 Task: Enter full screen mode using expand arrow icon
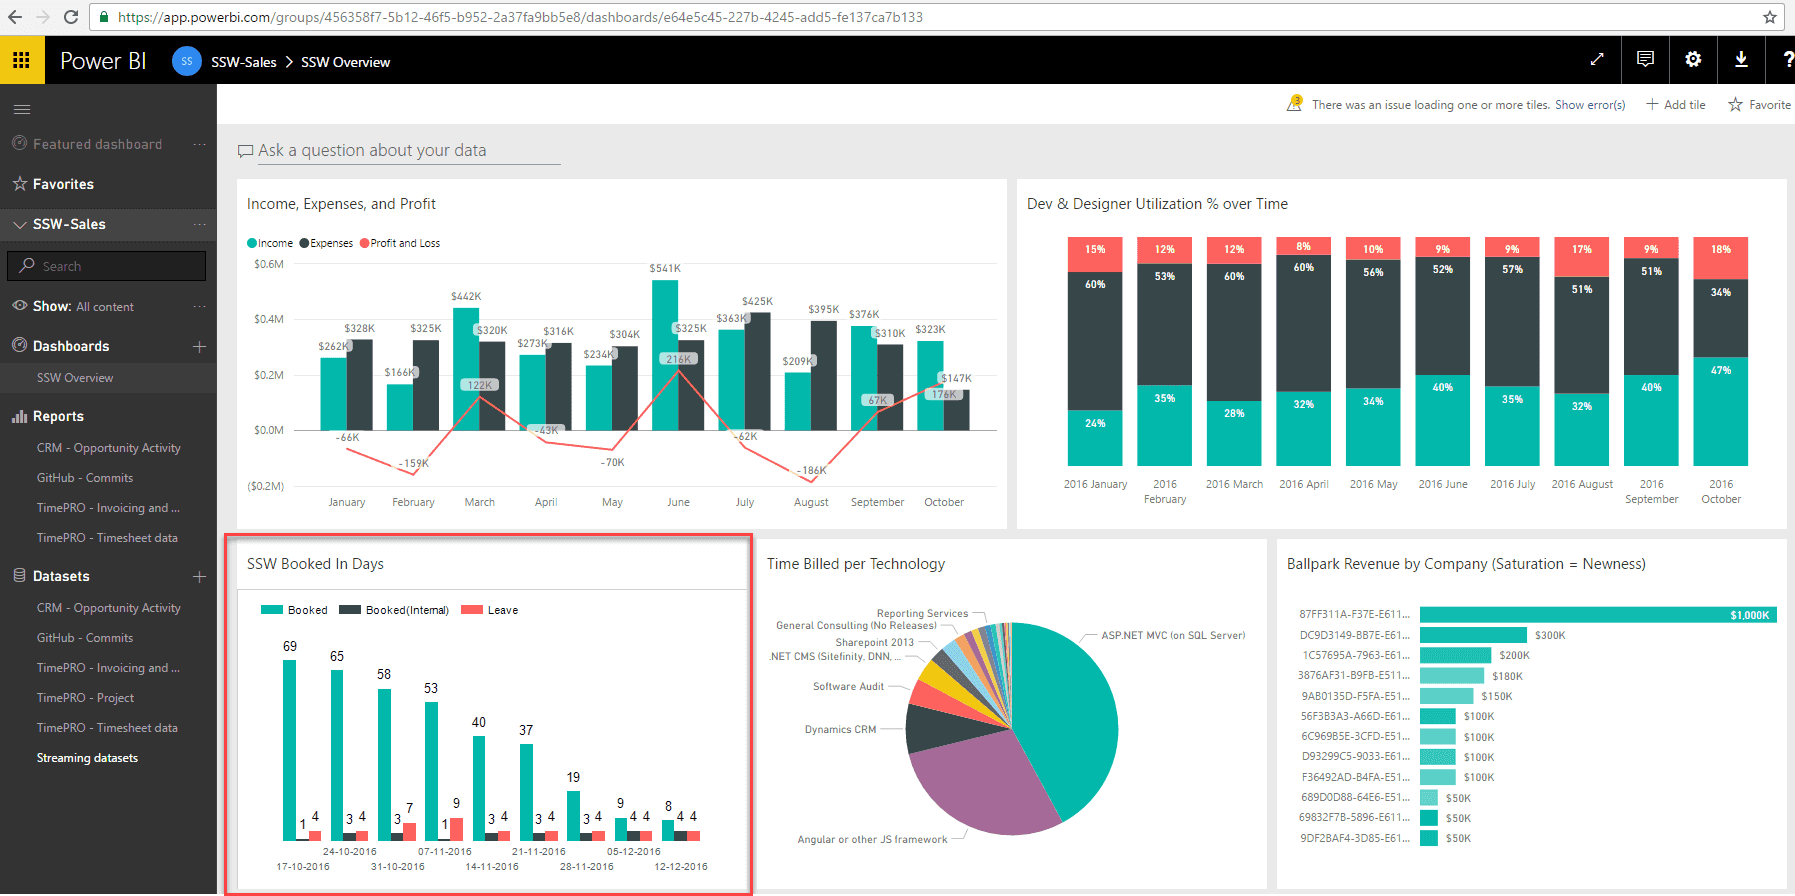(1597, 60)
